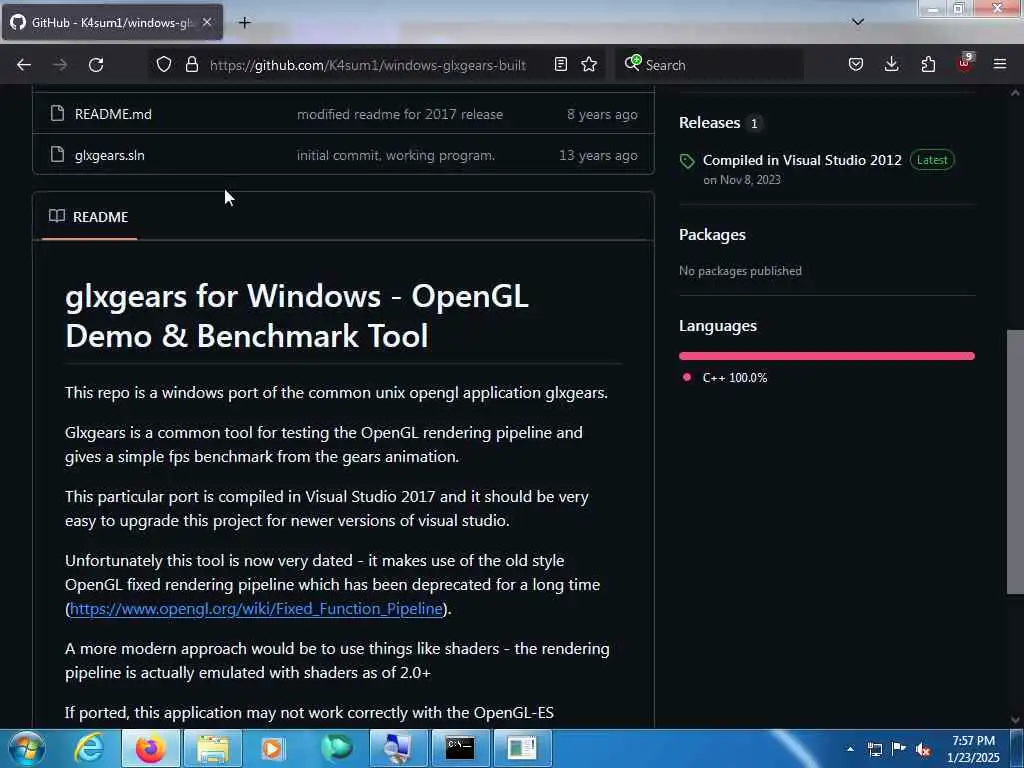Screen dimensions: 1024x768
Task: Click the pink C++ language bar
Action: pyautogui.click(x=827, y=356)
